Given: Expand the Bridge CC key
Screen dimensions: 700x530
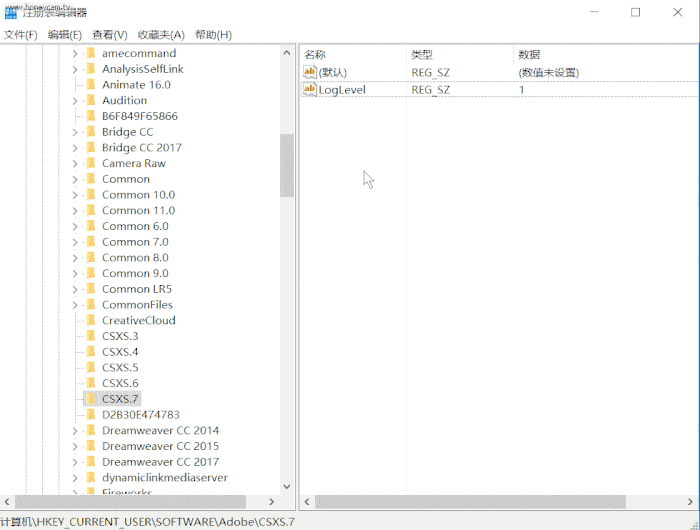Looking at the screenshot, I should click(x=75, y=132).
